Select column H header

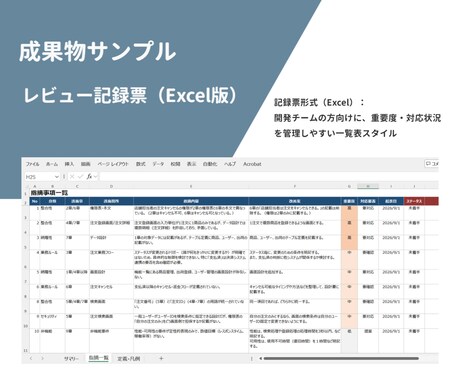(368, 186)
